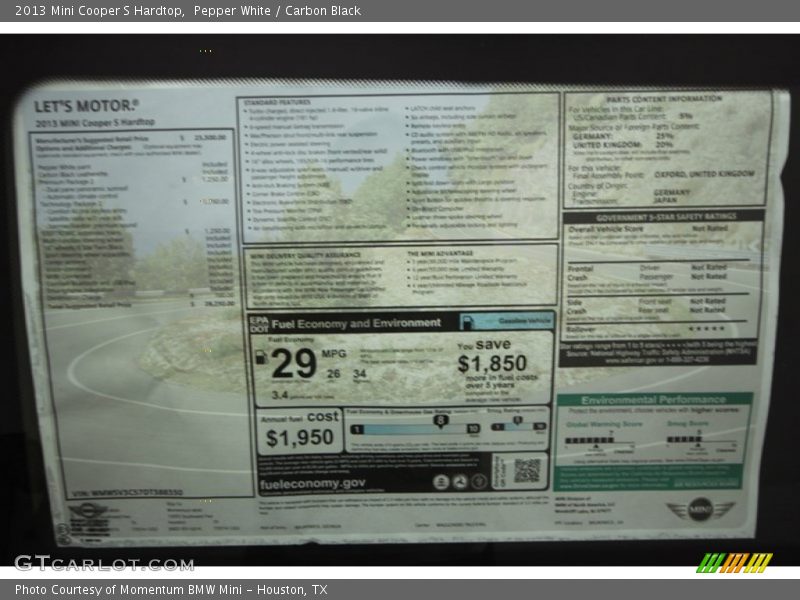Click the 'Fuel Economy and Environment' header

356,323
